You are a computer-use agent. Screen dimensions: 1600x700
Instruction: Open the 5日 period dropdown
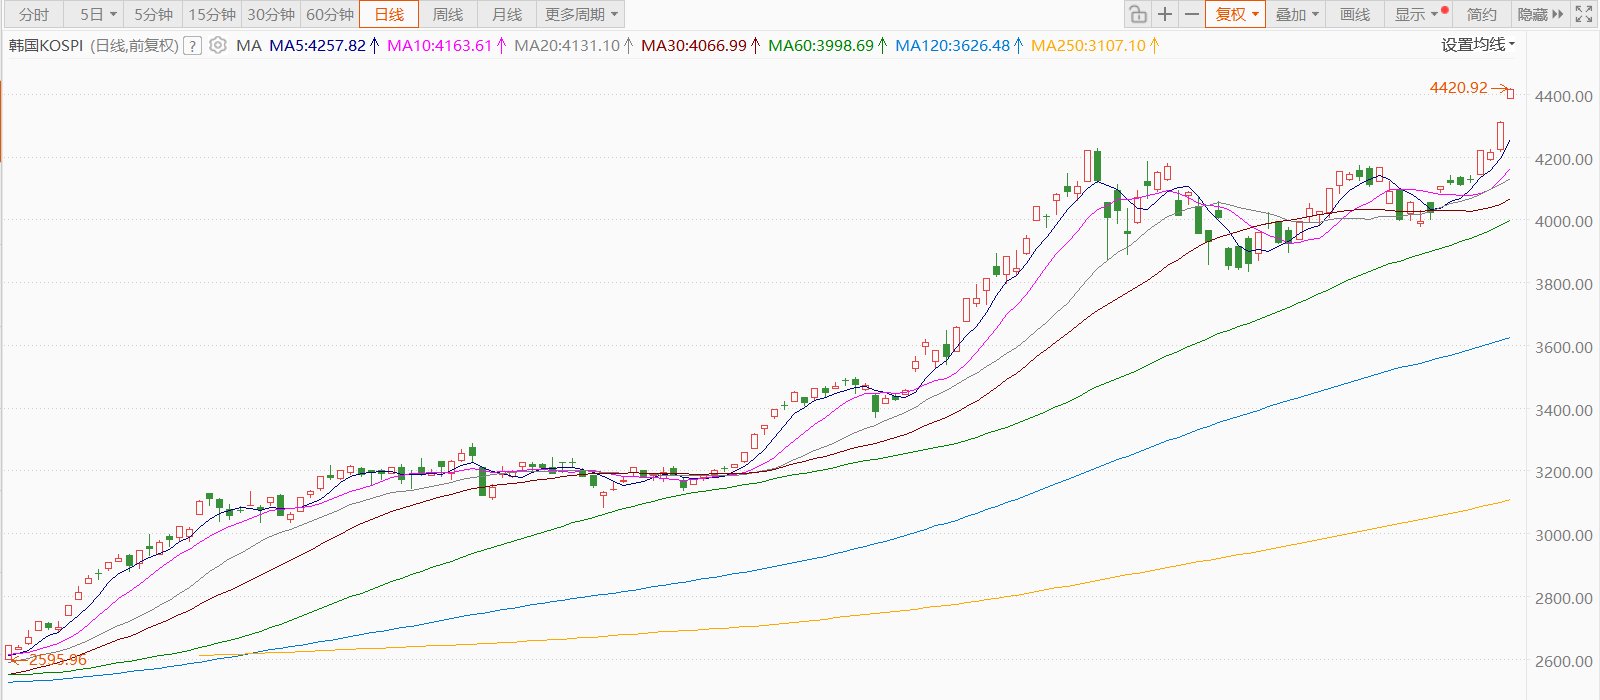click(98, 14)
